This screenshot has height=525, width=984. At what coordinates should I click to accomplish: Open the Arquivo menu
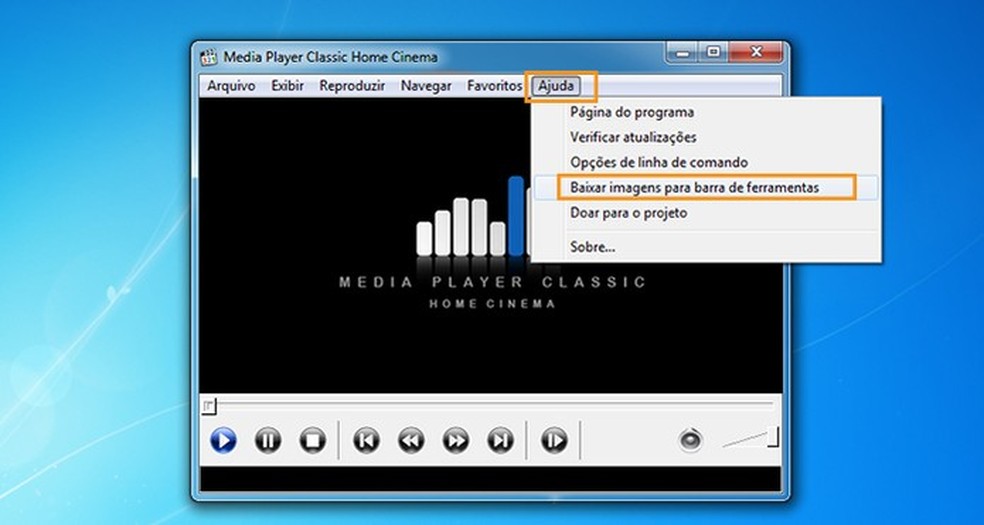[x=231, y=86]
